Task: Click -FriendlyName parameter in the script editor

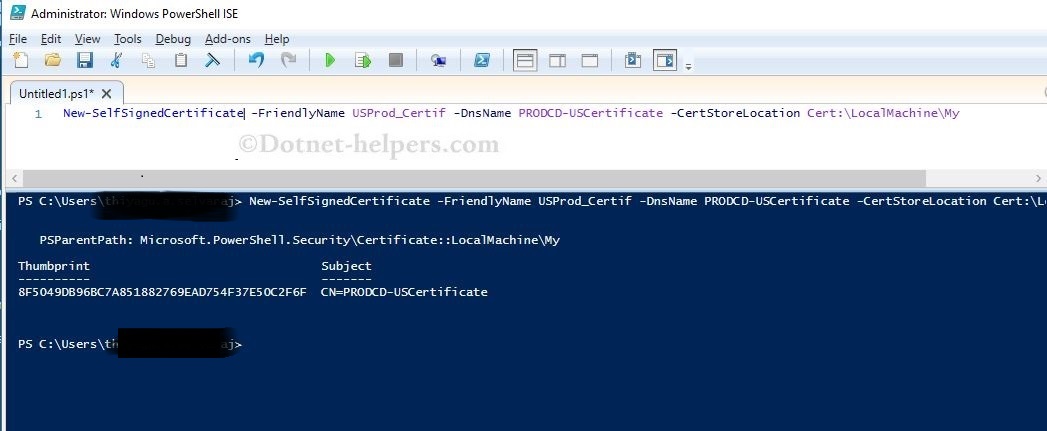Action: click(x=298, y=113)
